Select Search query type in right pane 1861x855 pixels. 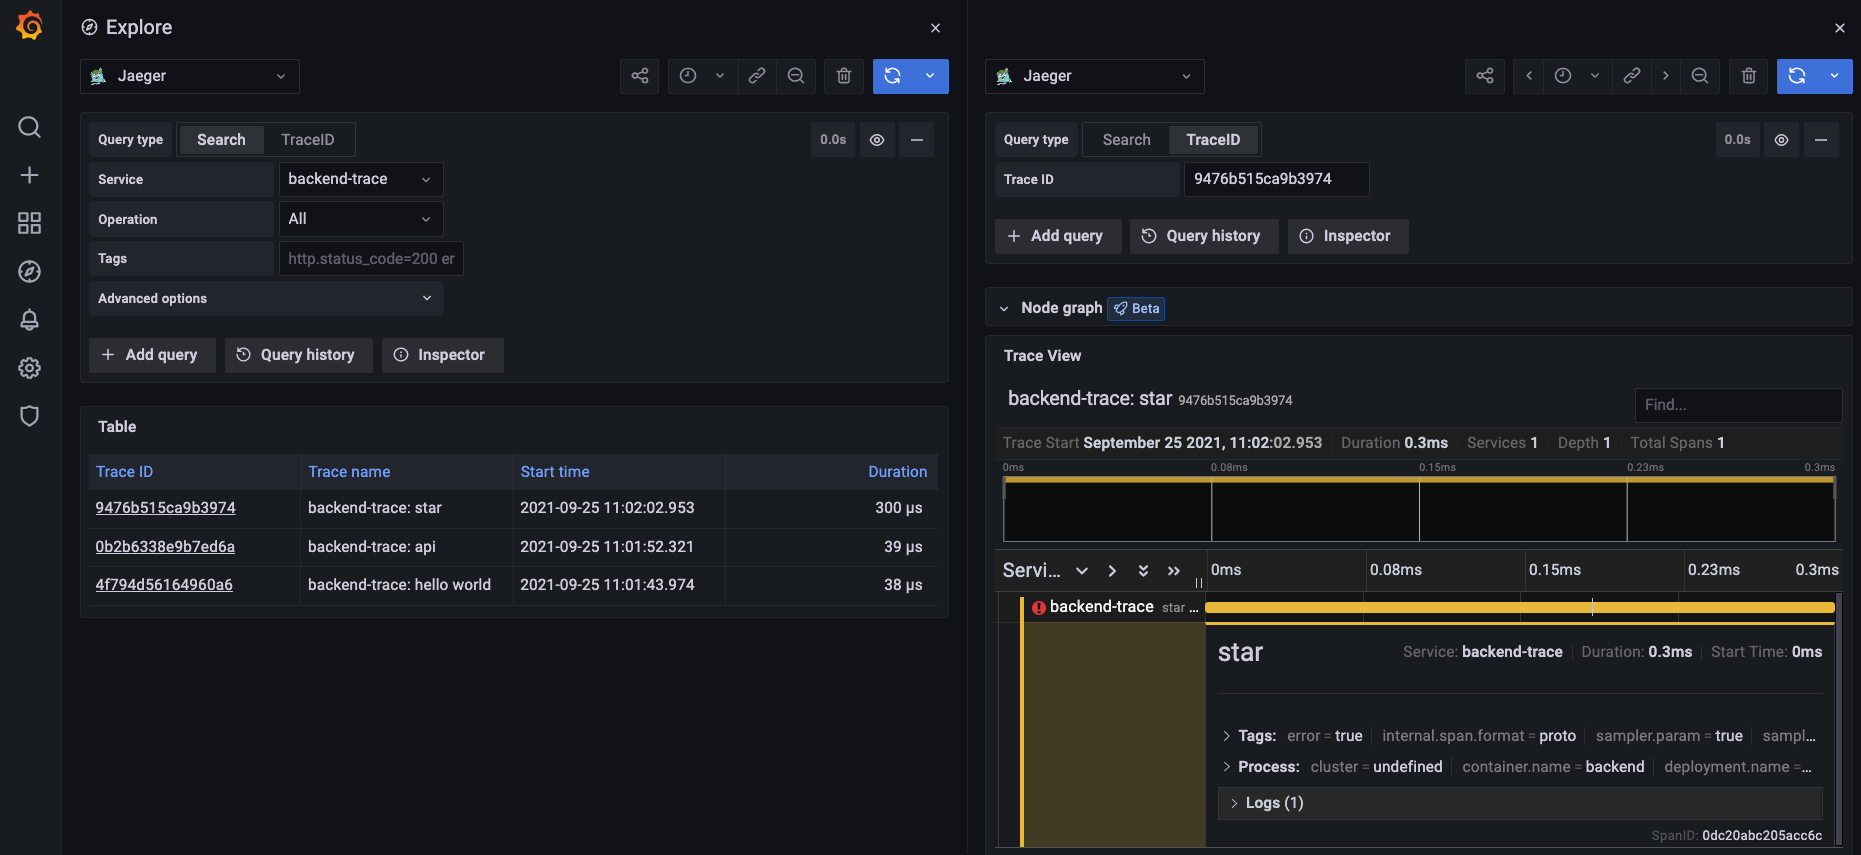tap(1126, 140)
